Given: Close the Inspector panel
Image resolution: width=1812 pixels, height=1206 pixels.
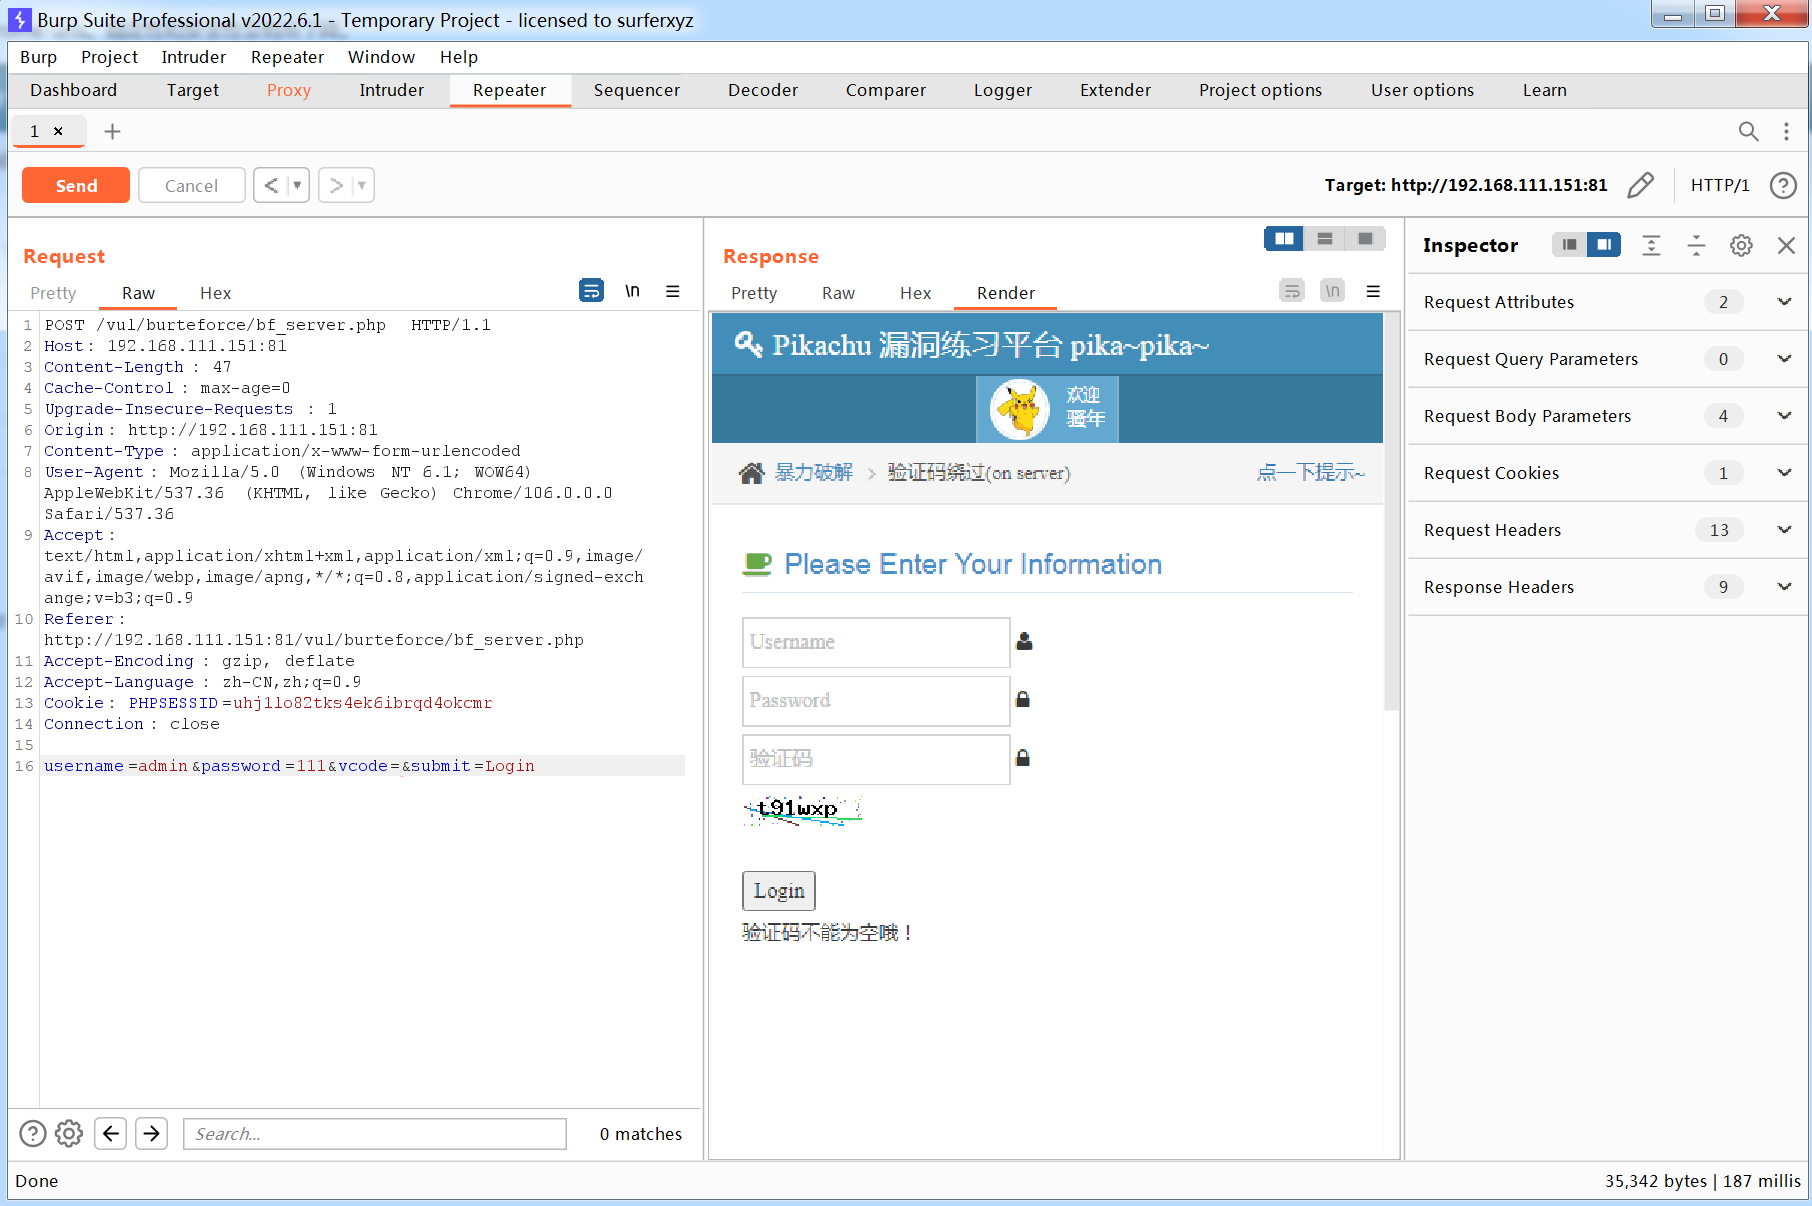Looking at the screenshot, I should pos(1786,246).
